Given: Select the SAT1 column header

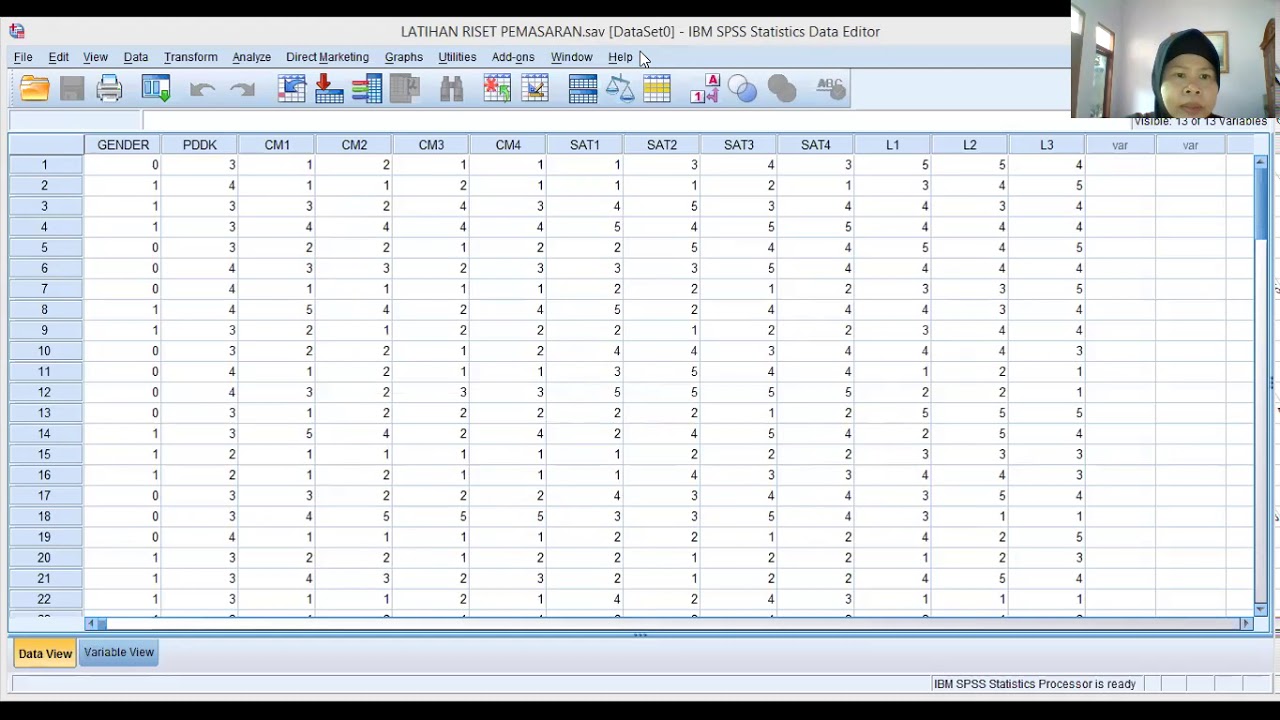Looking at the screenshot, I should point(585,145).
